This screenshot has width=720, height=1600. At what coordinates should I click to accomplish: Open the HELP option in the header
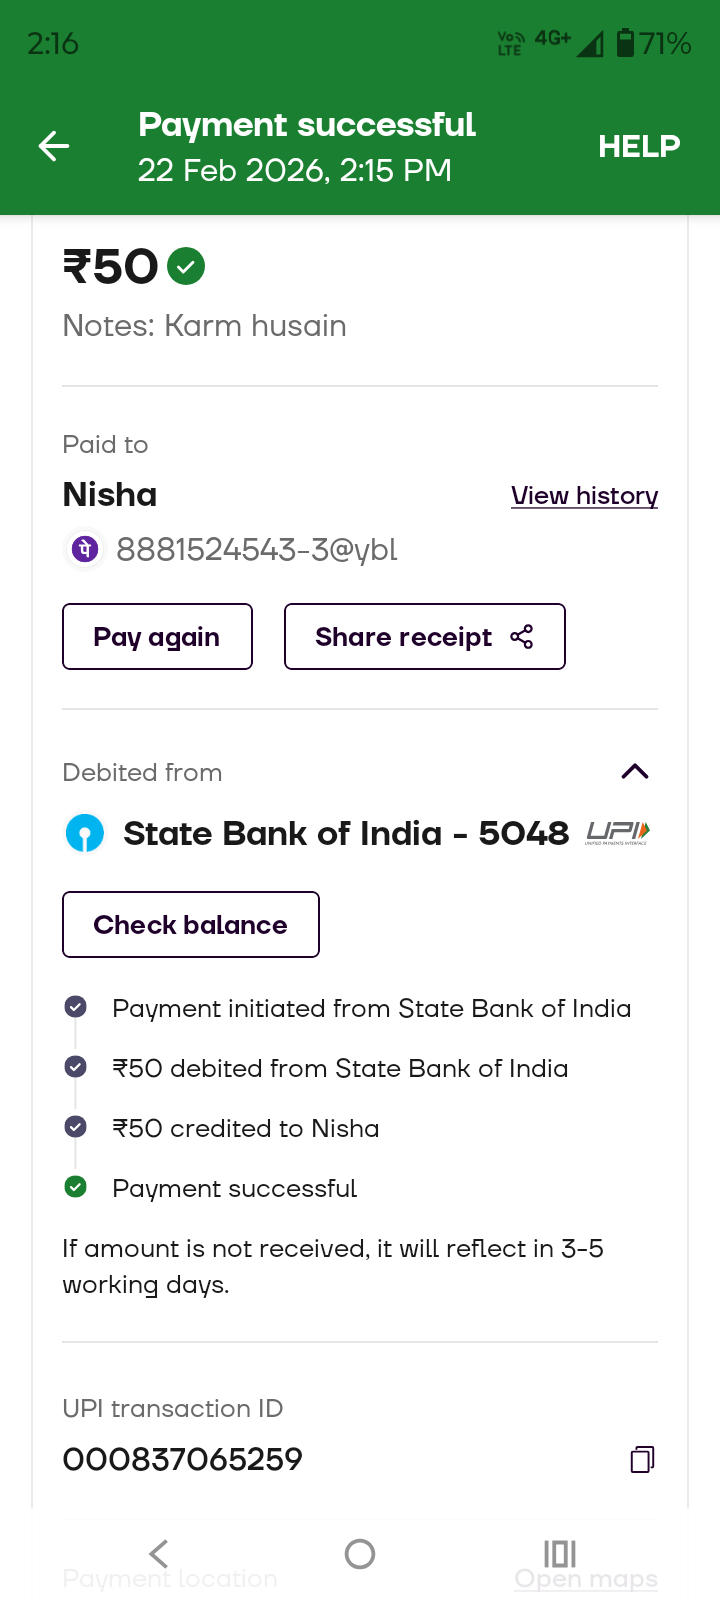click(639, 147)
